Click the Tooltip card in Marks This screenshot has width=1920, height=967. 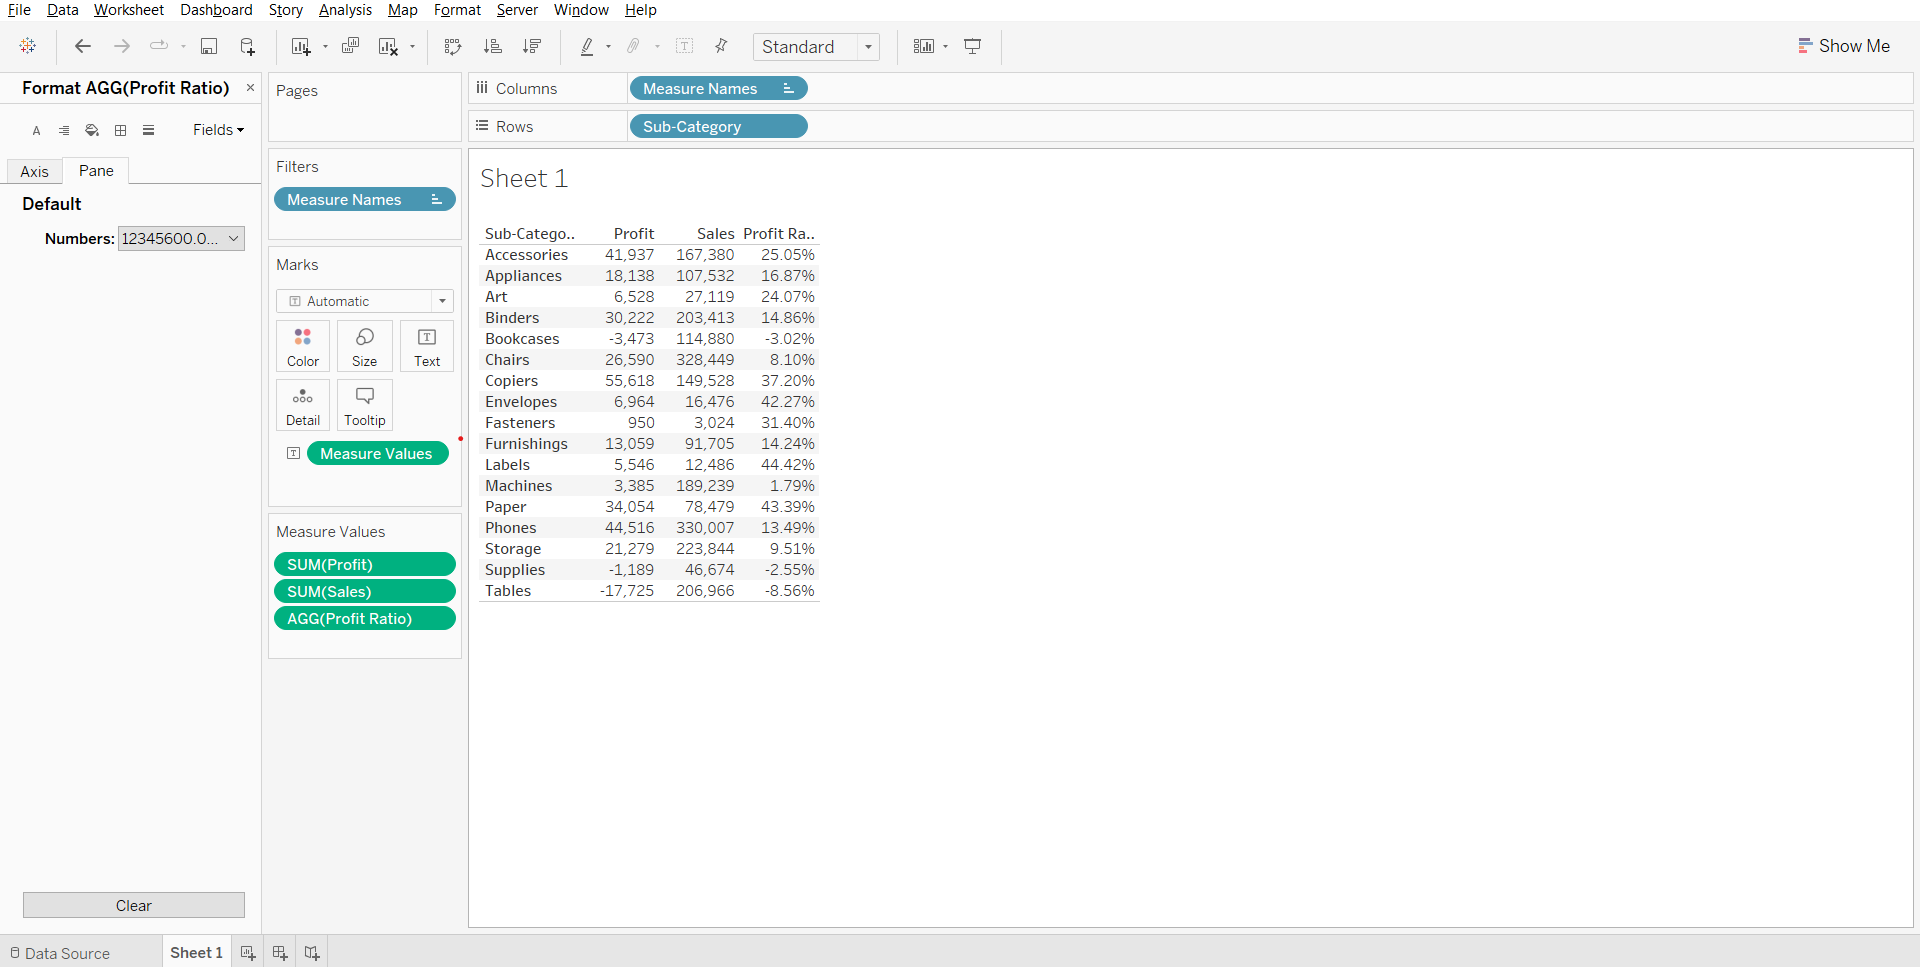[x=365, y=405]
